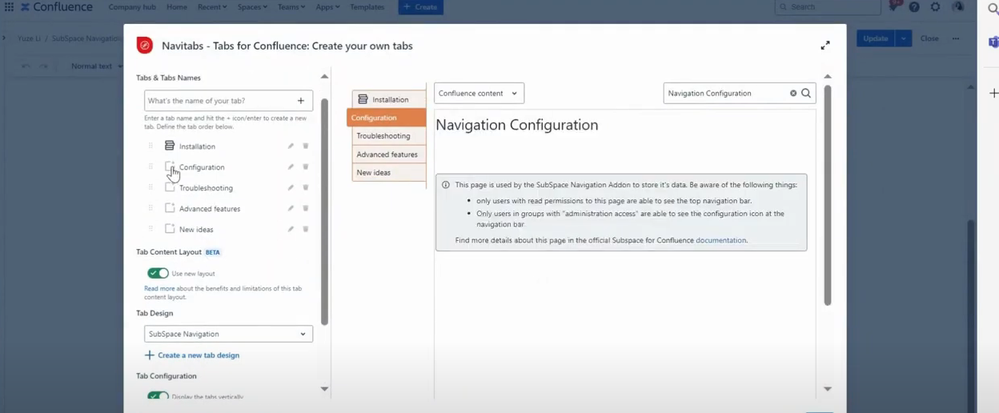Click the Navitabs red compass logo
This screenshot has height=413, width=999.
pyautogui.click(x=145, y=45)
